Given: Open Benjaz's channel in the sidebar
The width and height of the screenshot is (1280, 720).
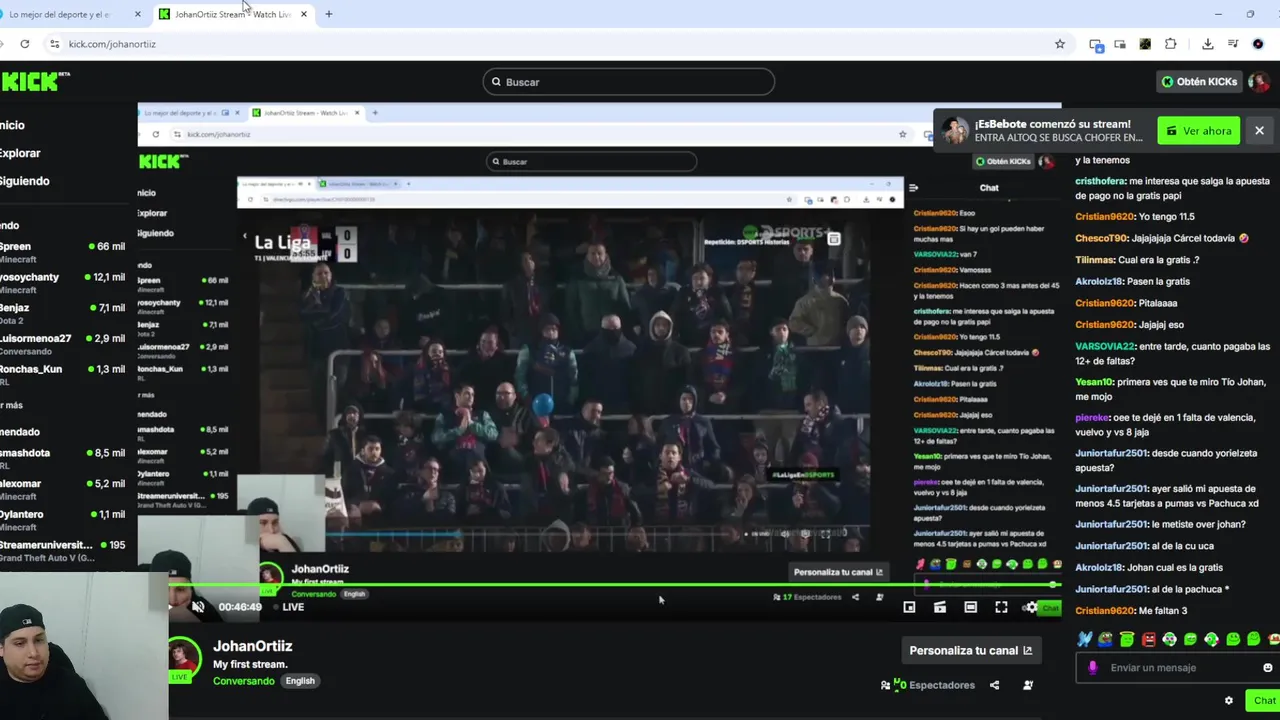Looking at the screenshot, I should (62, 314).
